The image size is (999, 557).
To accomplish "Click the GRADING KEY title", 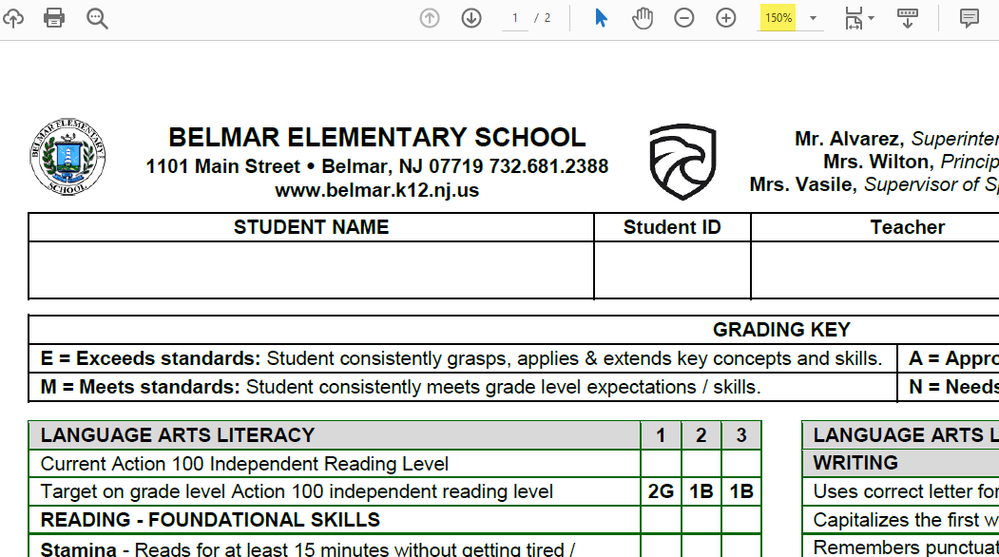I will coord(782,329).
